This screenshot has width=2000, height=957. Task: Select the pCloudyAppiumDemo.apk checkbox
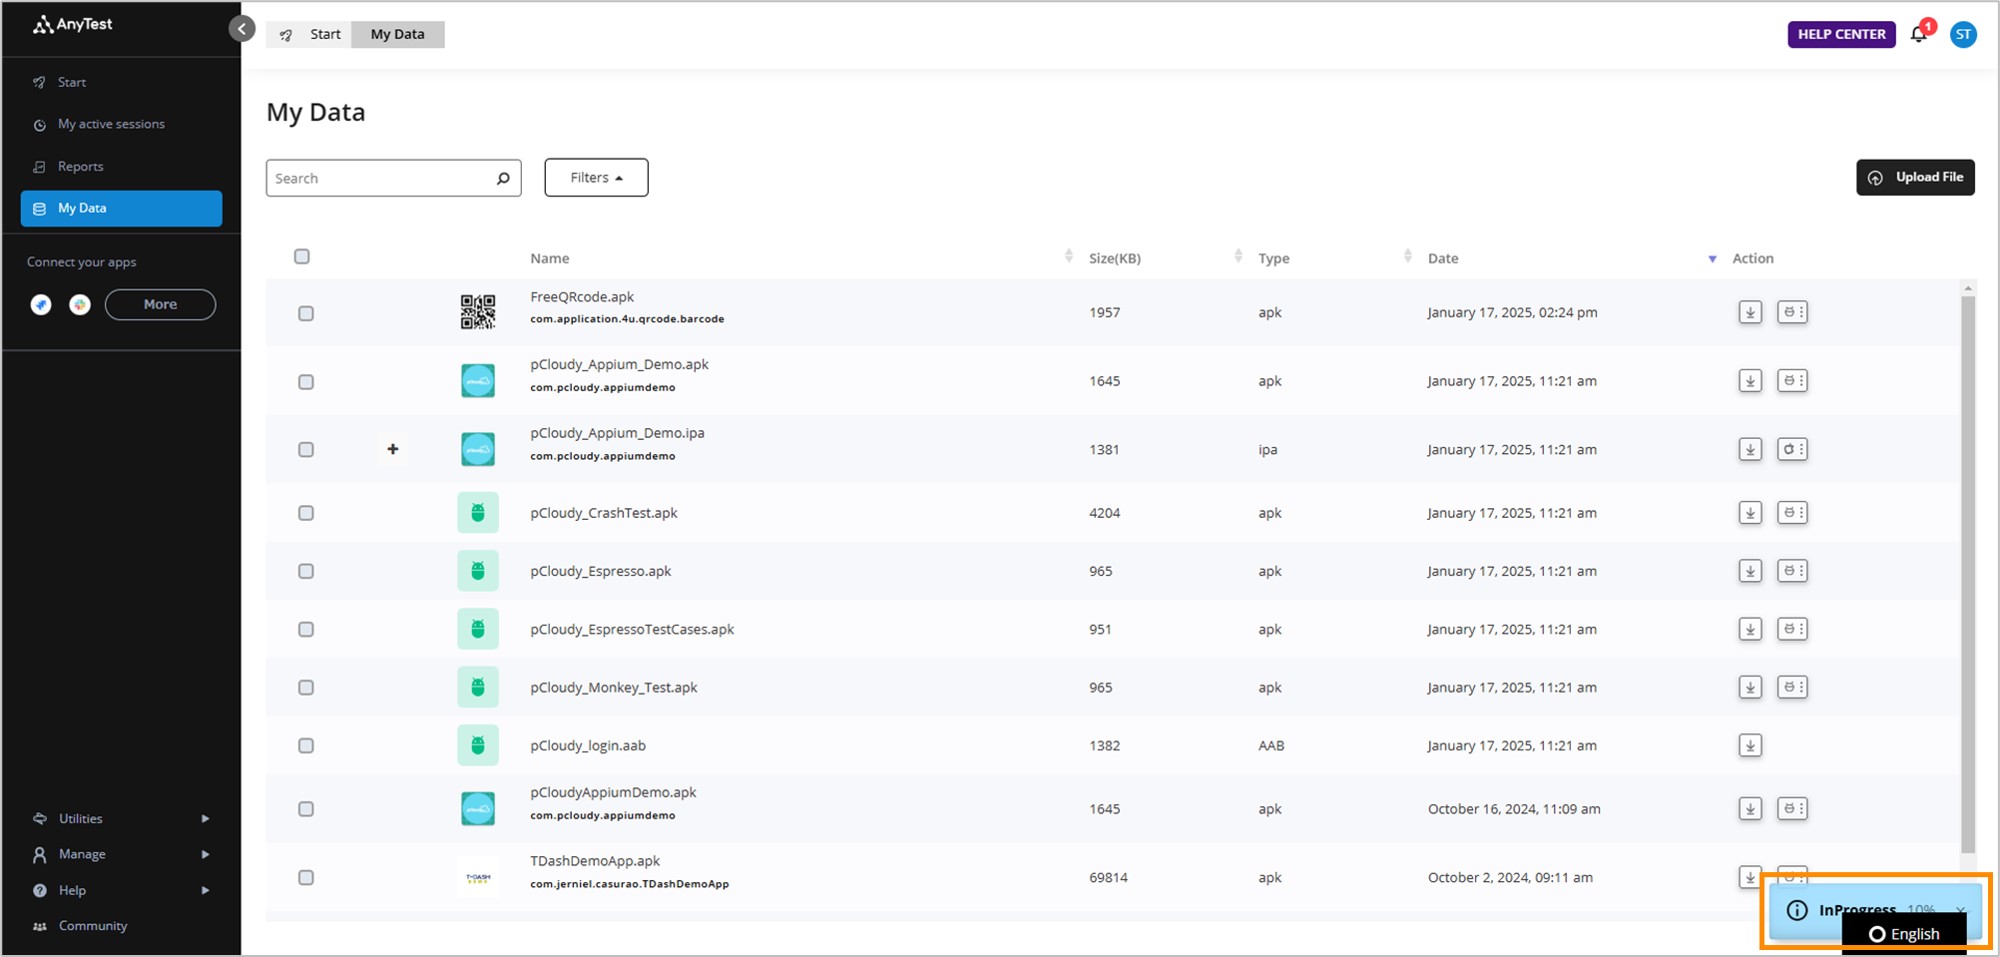click(x=306, y=809)
